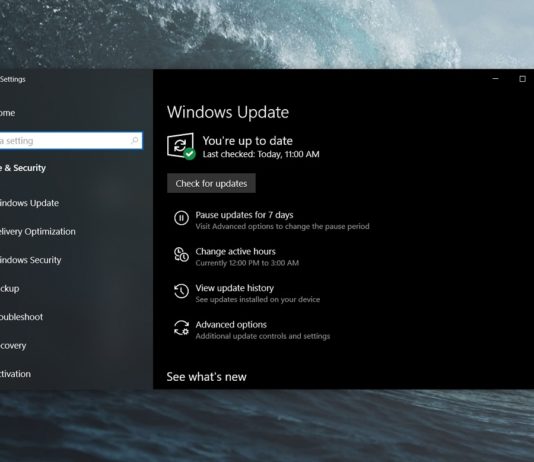The height and width of the screenshot is (462, 534).
Task: Click the Check for updates button
Action: click(x=211, y=183)
